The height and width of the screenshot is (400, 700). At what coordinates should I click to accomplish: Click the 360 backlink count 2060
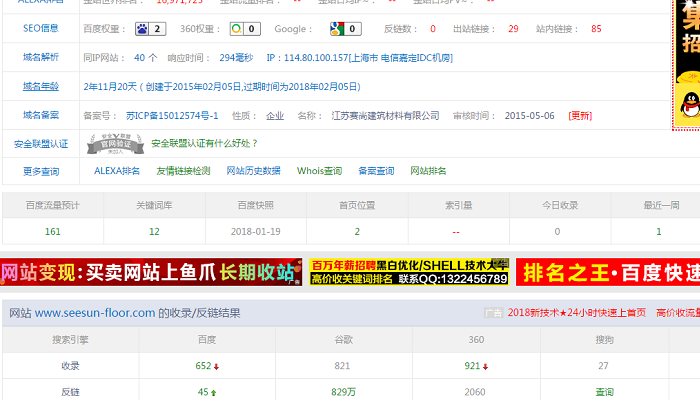[x=475, y=392]
